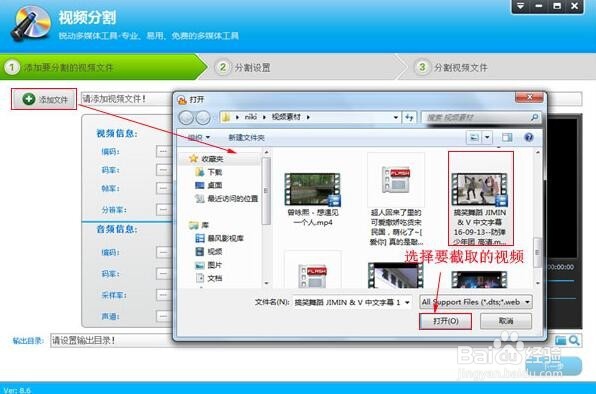Click the change view icon in dialog toolbar

click(x=474, y=137)
